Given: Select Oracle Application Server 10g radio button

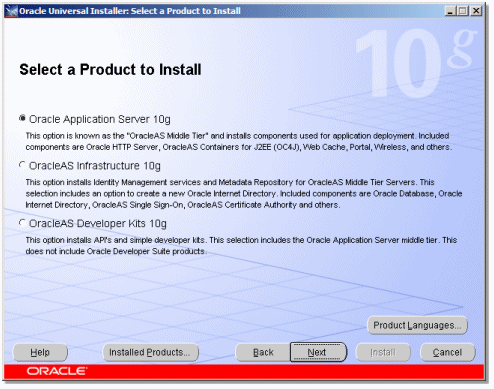Looking at the screenshot, I should 22,118.
